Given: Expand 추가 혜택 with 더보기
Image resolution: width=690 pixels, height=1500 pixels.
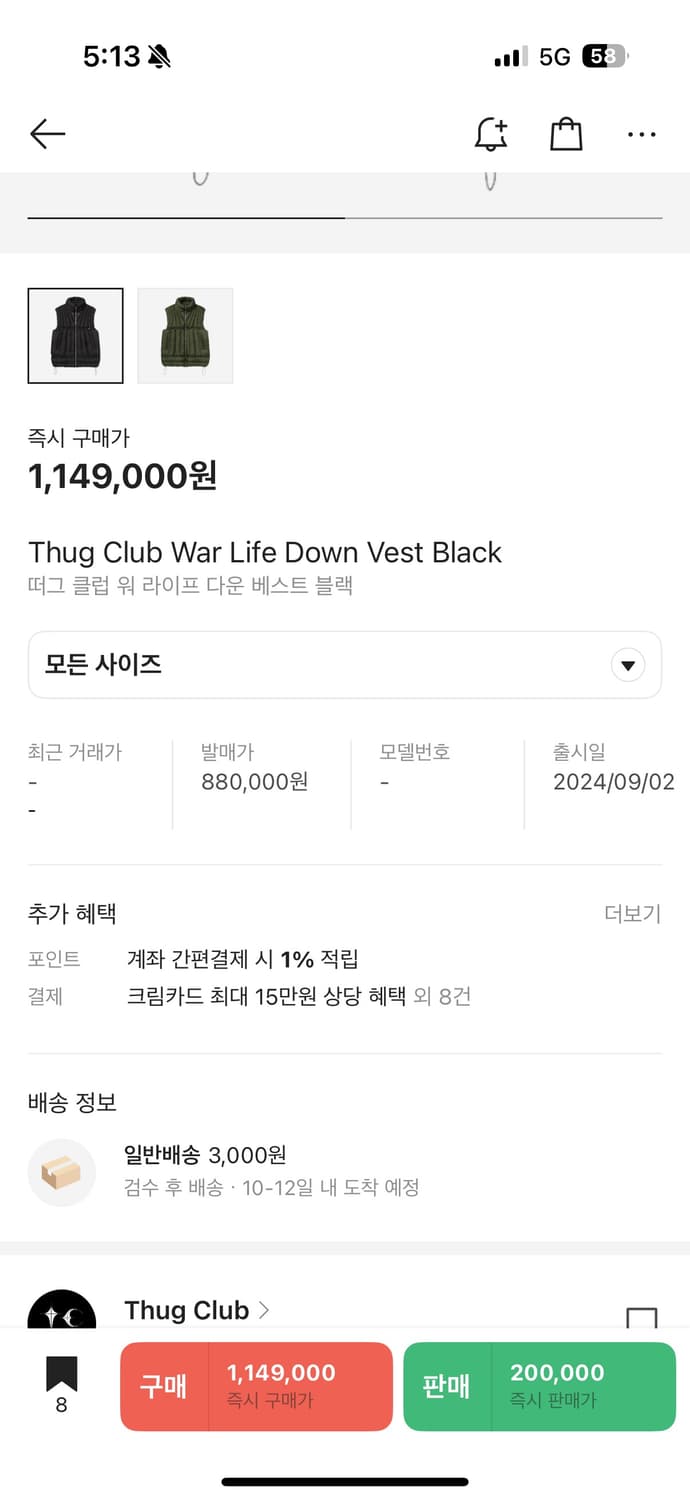Looking at the screenshot, I should (632, 914).
